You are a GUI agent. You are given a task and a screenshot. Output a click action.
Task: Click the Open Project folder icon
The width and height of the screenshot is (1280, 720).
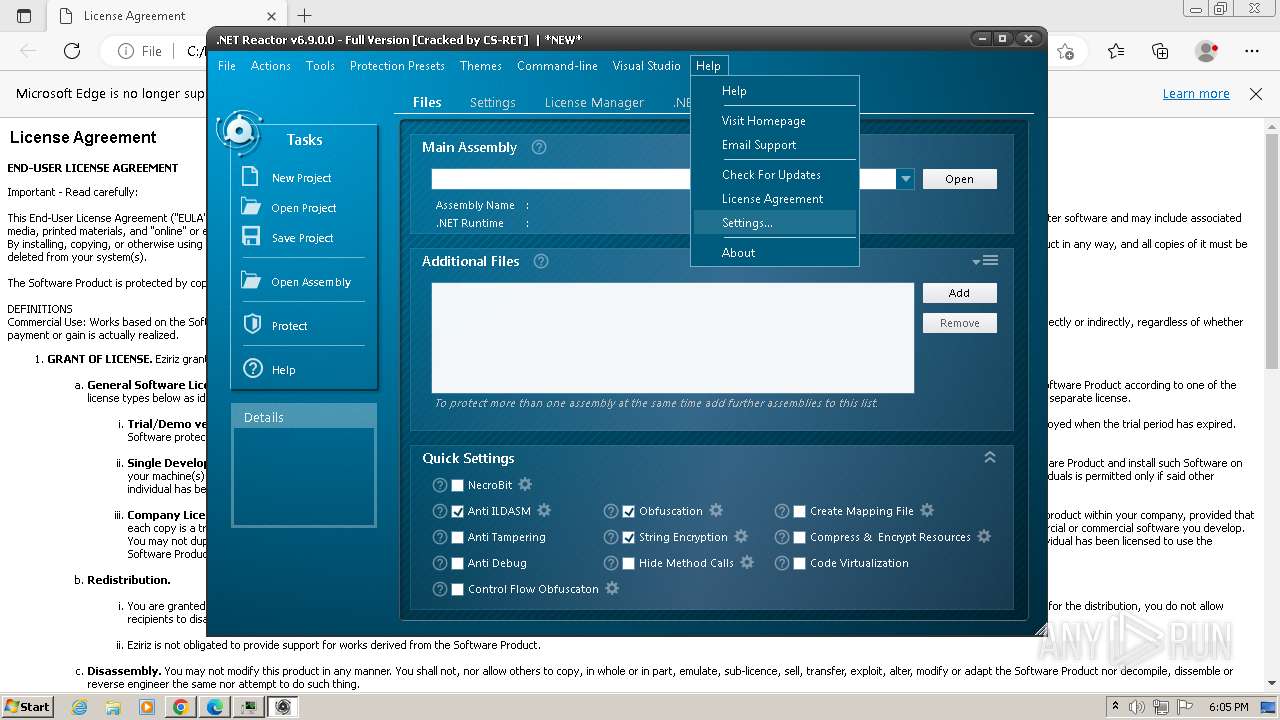click(251, 207)
